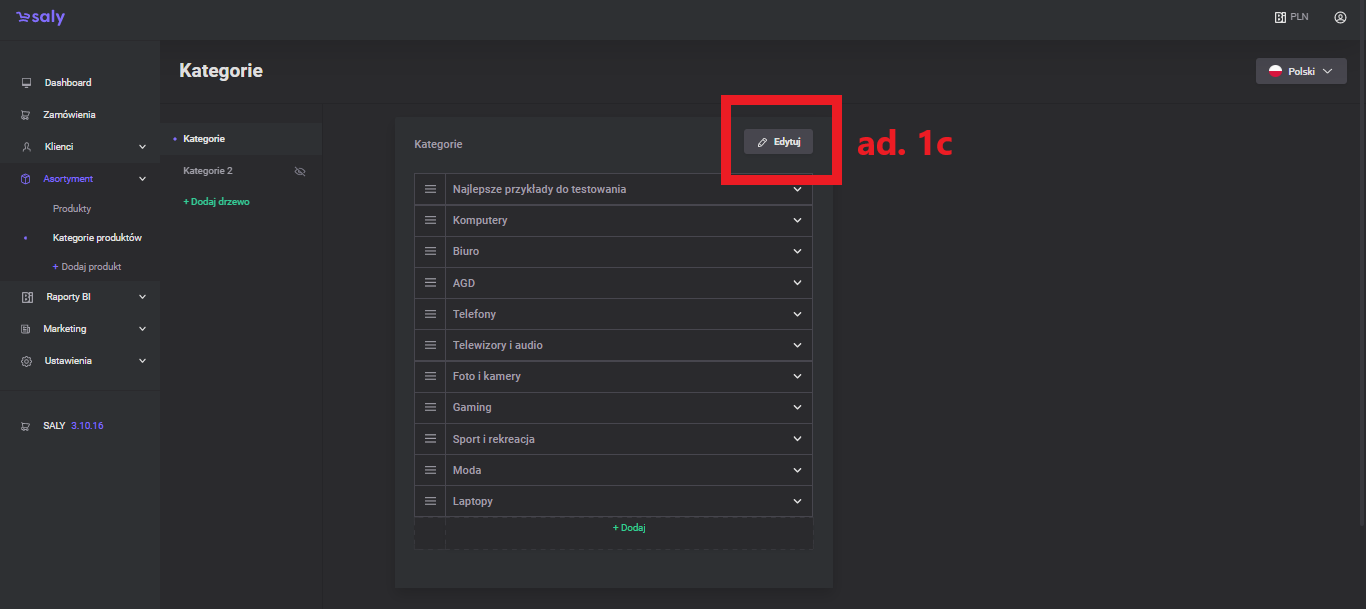1366x609 pixels.
Task: Expand the Moda category chevron
Action: pos(797,470)
